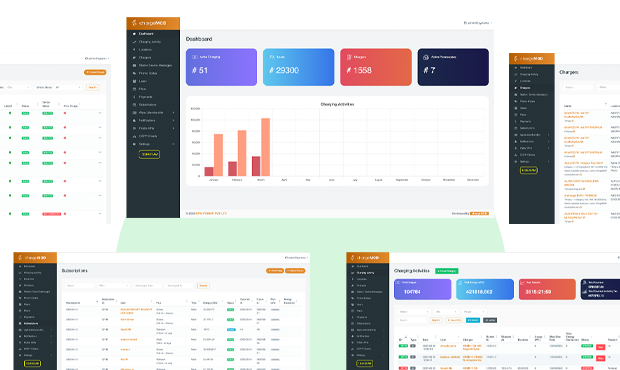Expand the memberships submenu in center sidebar
Image resolution: width=620 pixels, height=370 pixels.
pos(174,113)
